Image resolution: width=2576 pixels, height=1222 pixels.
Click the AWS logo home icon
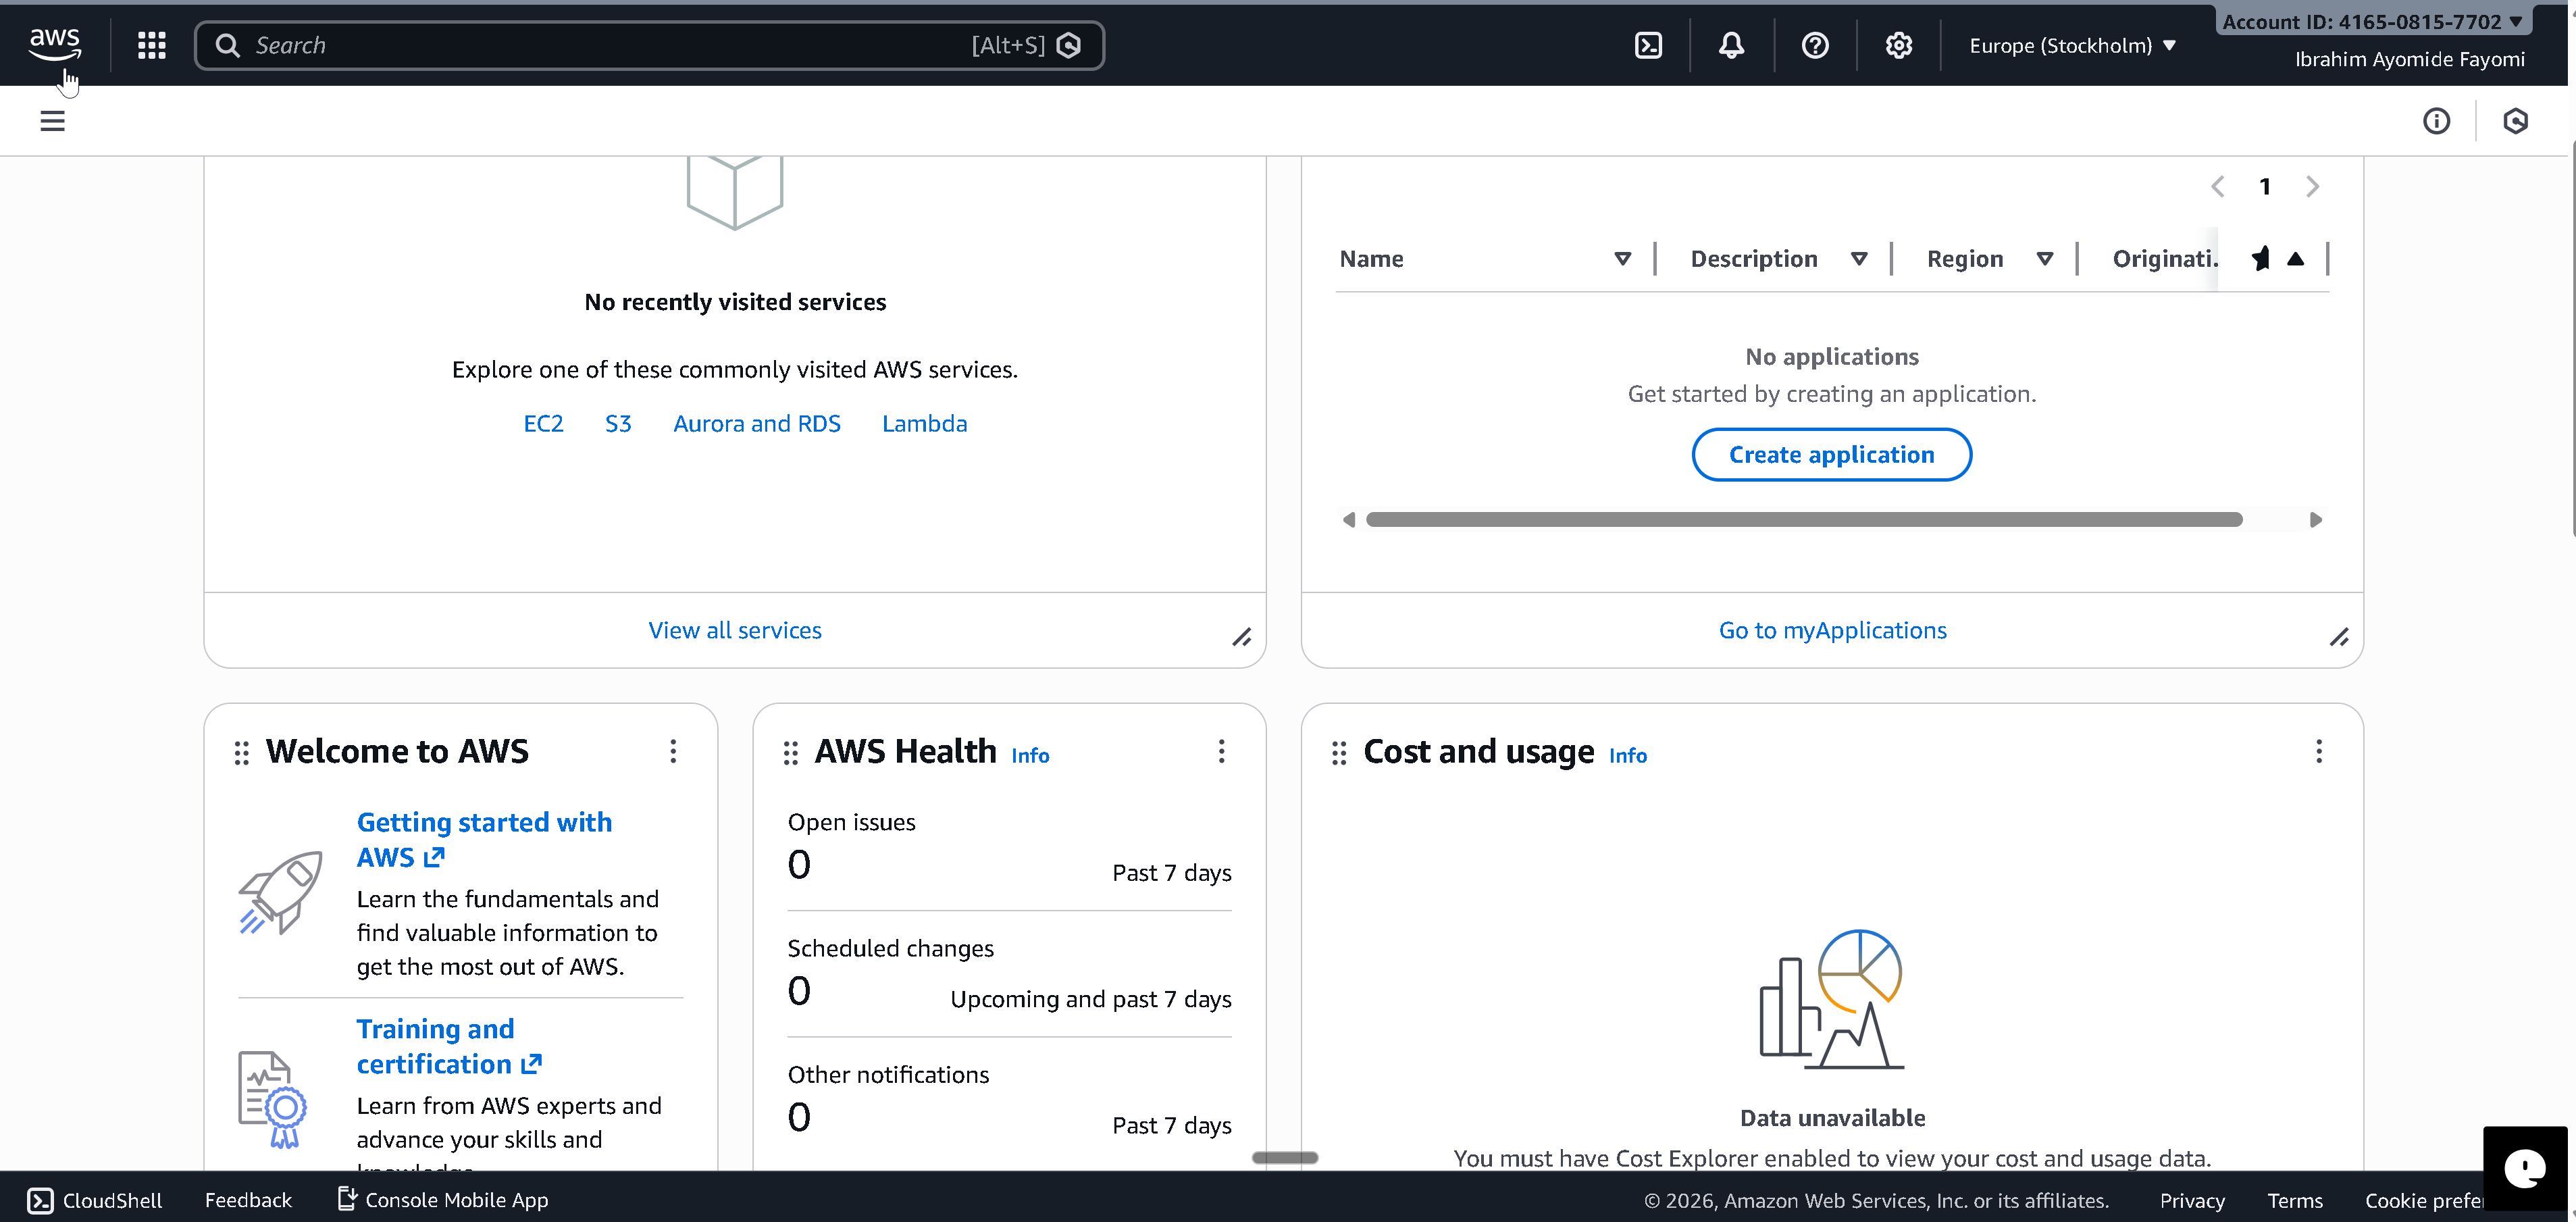coord(54,44)
